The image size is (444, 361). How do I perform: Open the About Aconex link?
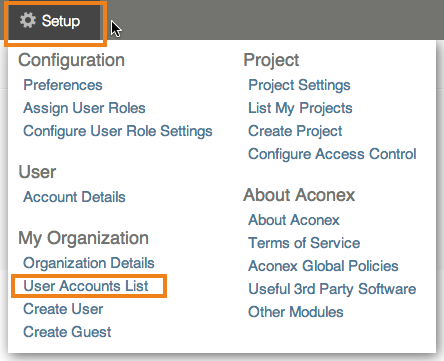click(x=294, y=220)
